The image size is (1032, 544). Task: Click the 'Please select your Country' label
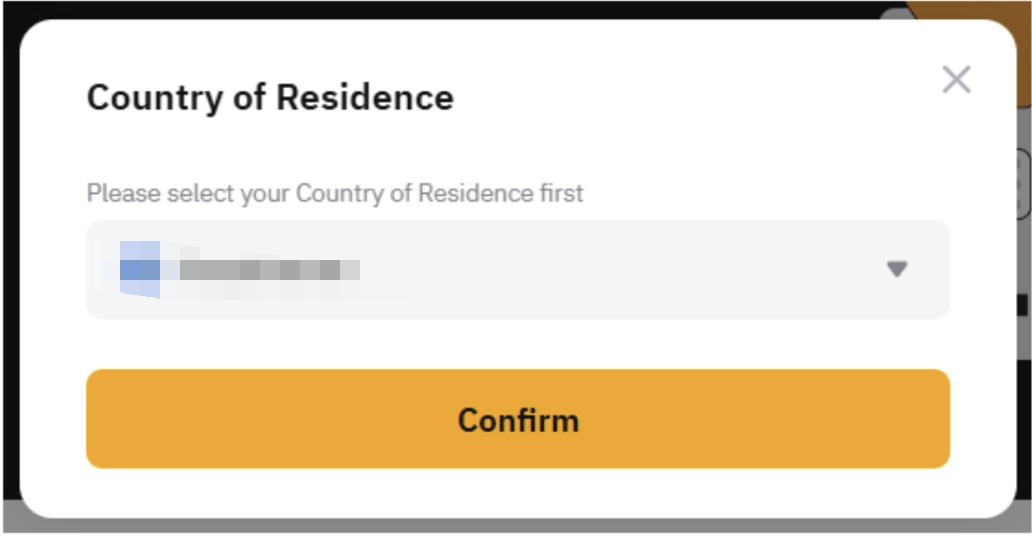click(335, 193)
